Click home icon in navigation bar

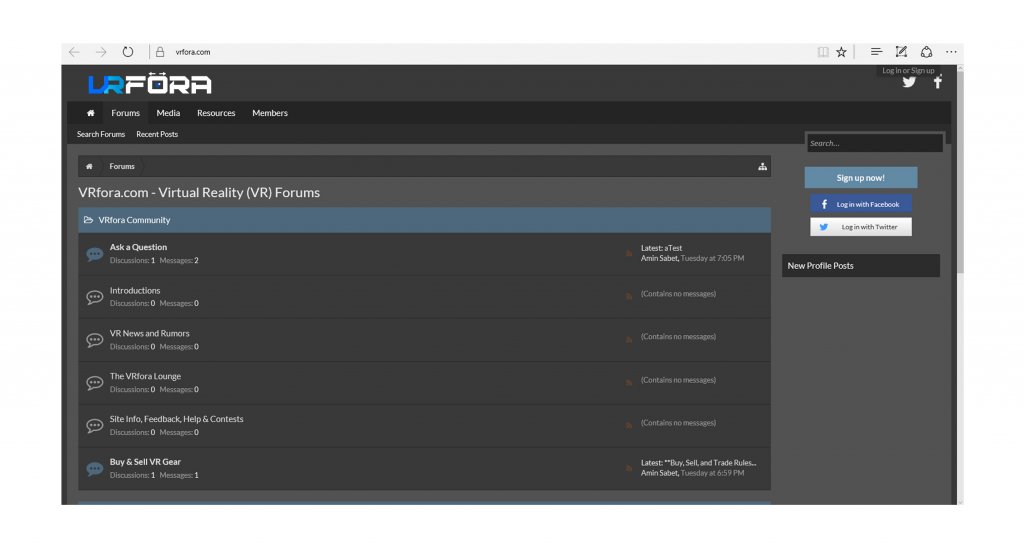coord(91,113)
